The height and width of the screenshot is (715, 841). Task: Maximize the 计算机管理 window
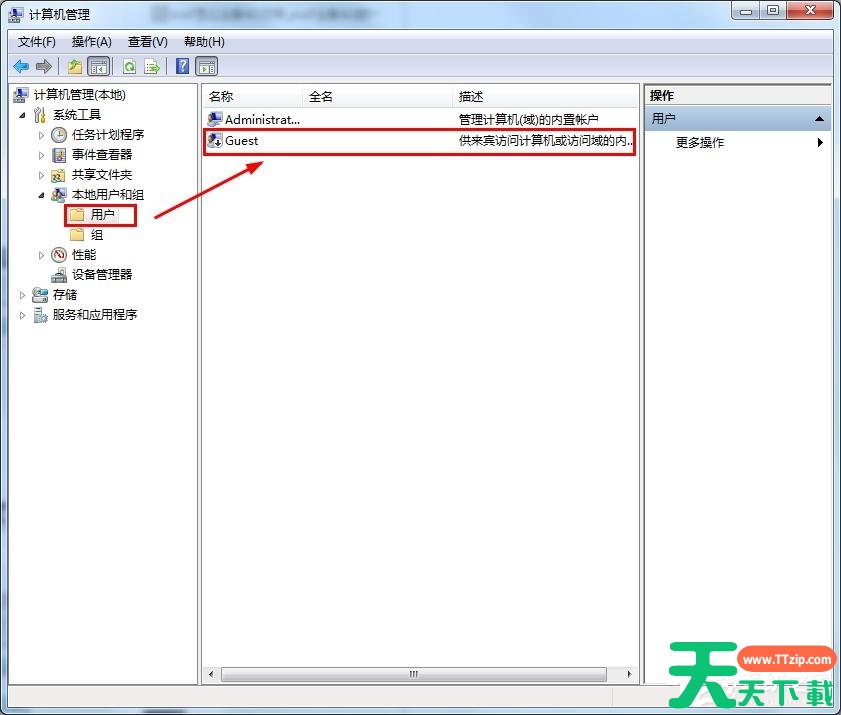point(773,11)
